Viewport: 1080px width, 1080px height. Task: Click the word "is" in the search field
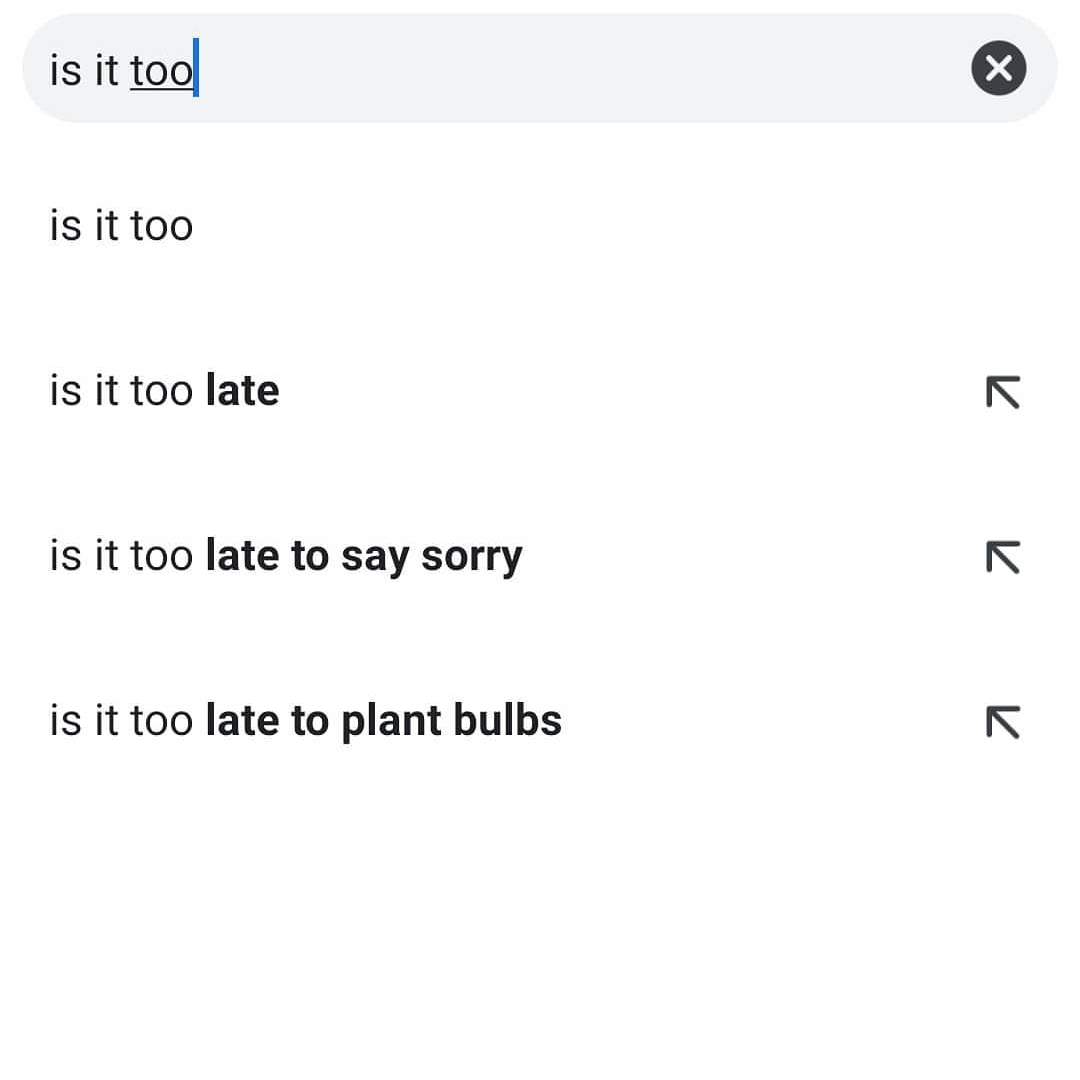point(65,70)
